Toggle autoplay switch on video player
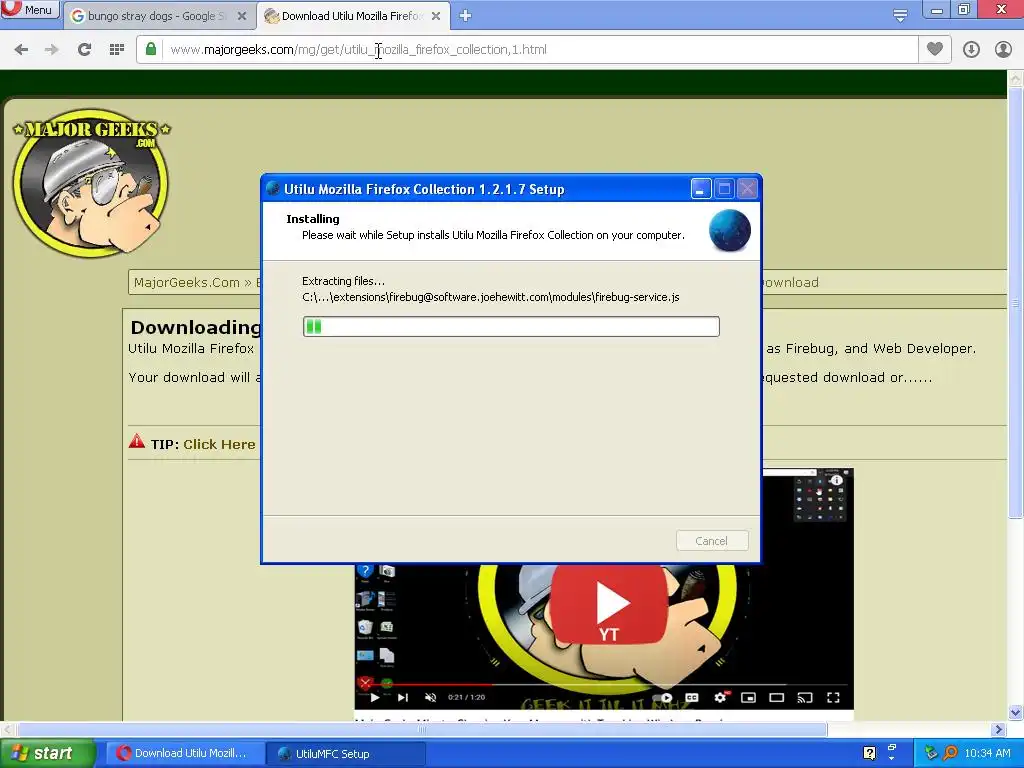Viewport: 1024px width, 768px height. tap(664, 697)
